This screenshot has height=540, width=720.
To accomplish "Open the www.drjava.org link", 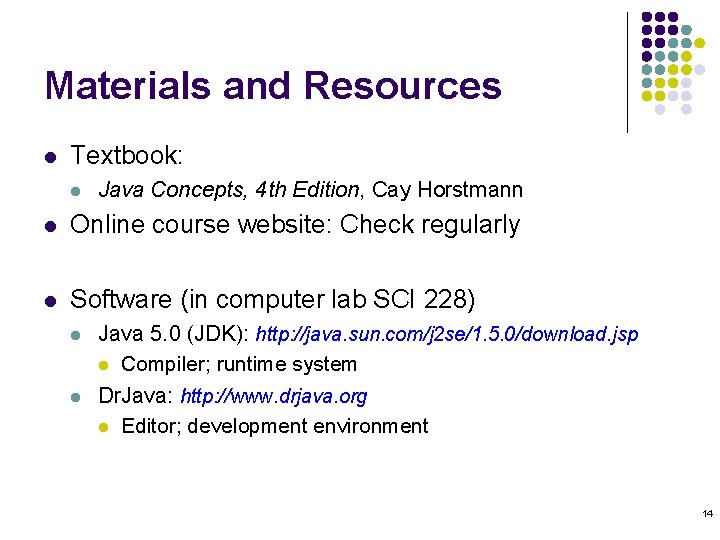I will coord(274,396).
